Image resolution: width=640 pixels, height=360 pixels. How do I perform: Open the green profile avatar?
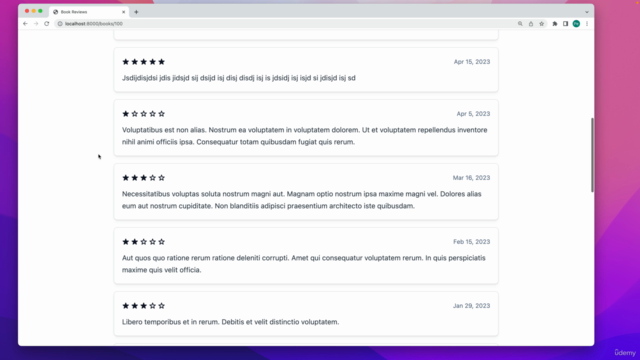tap(576, 24)
